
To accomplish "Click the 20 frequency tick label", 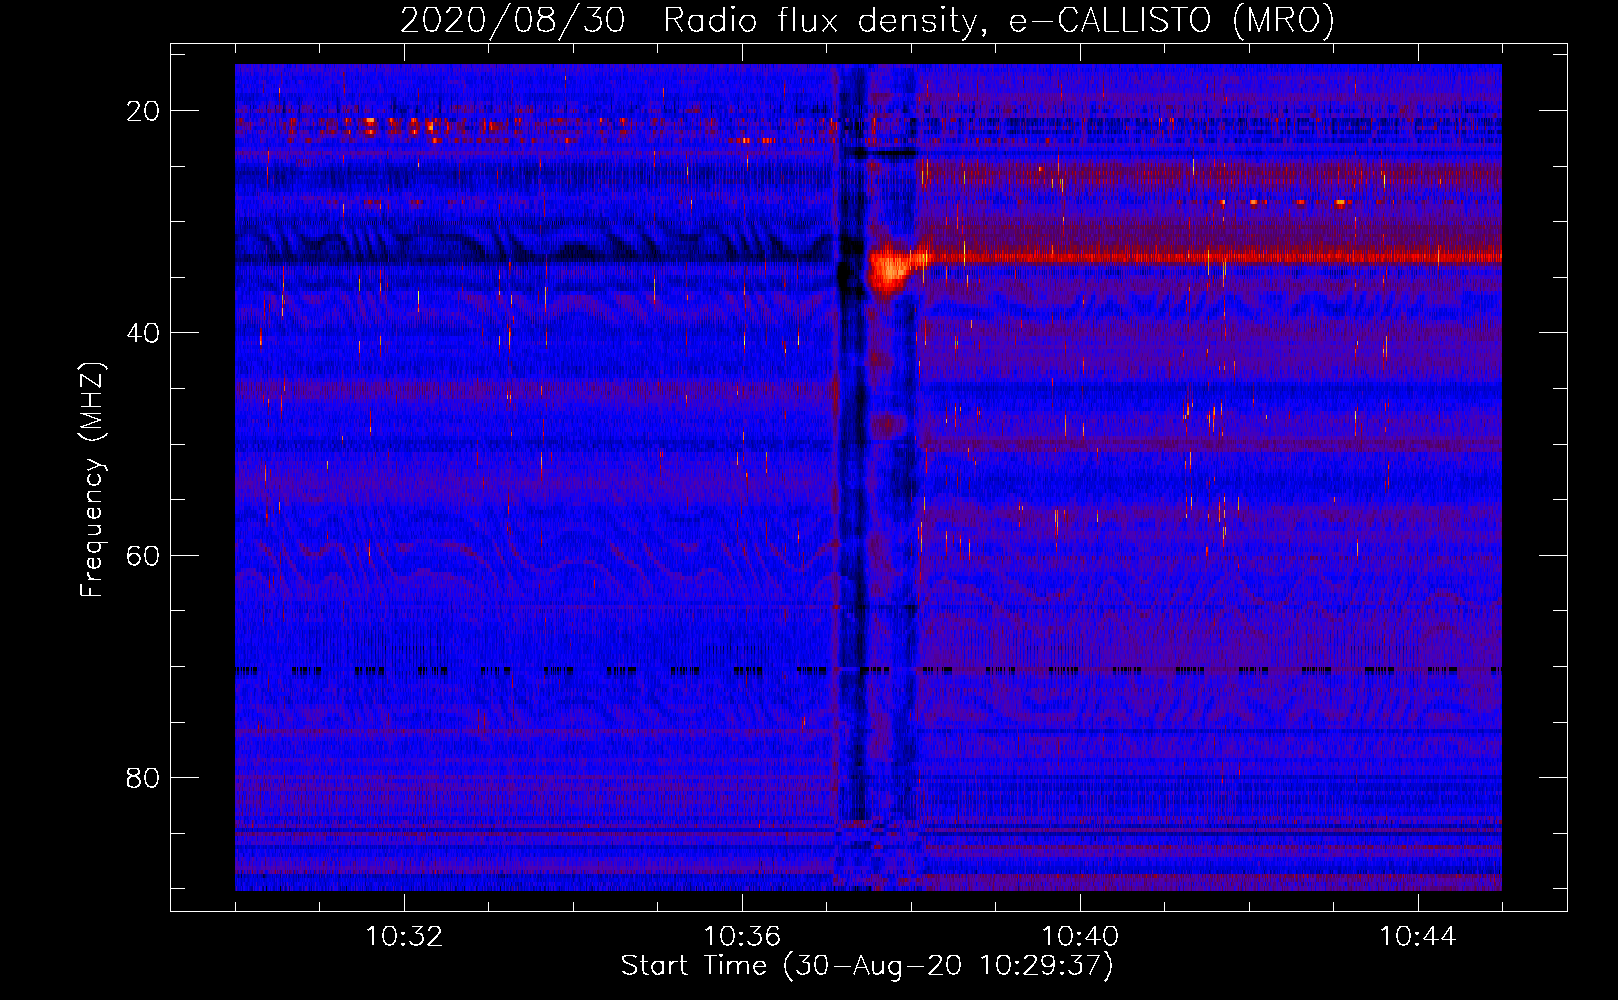I will click(143, 111).
